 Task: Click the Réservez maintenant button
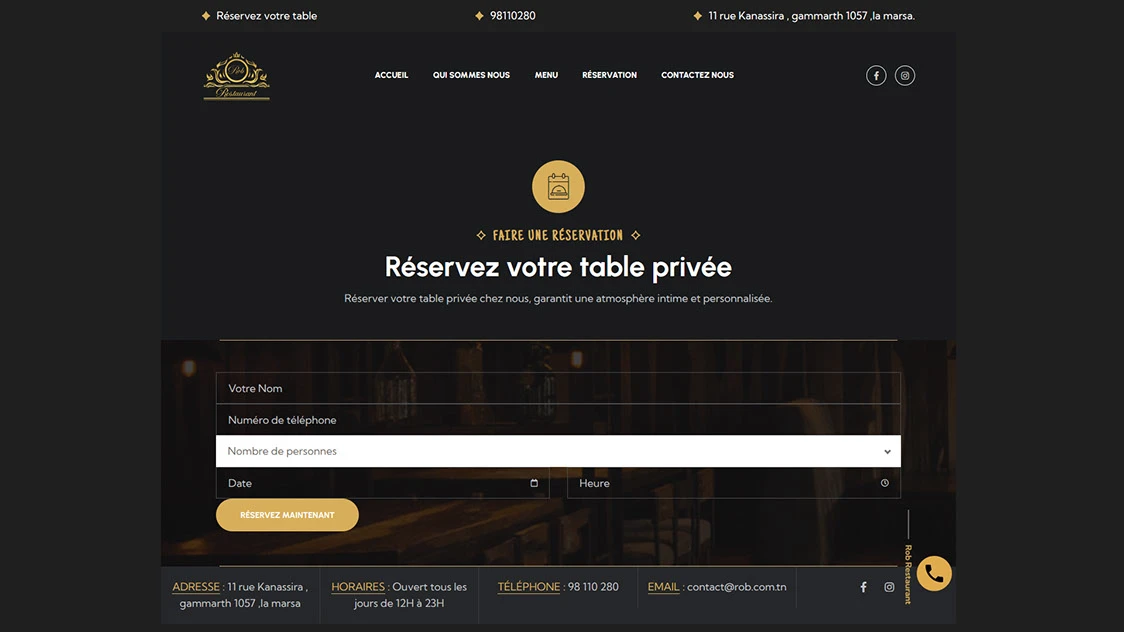(x=287, y=515)
